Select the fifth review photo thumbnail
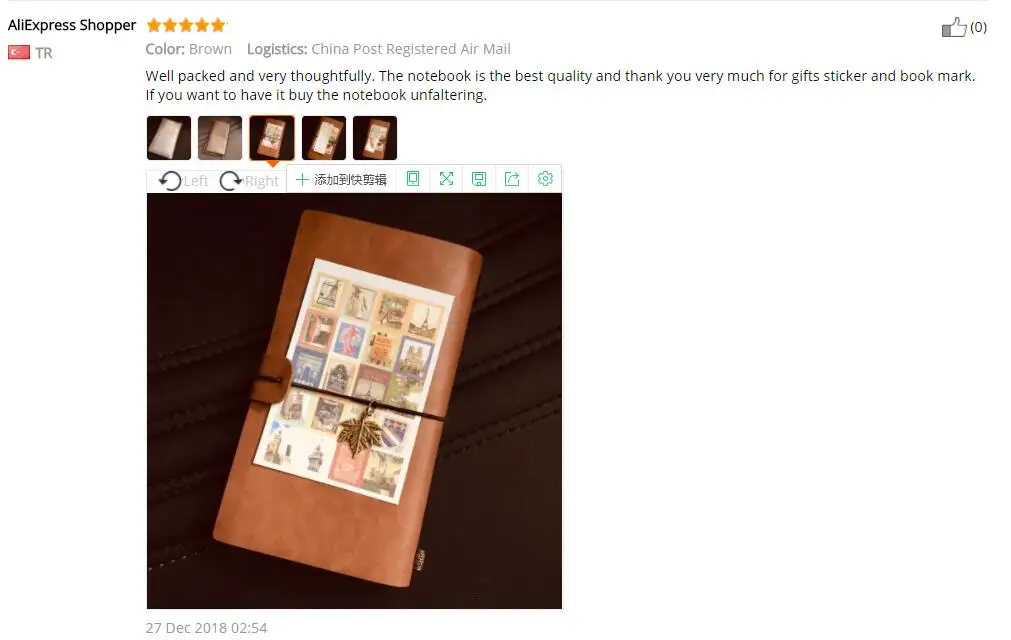Screen dimensions: 1011x640 (375, 138)
